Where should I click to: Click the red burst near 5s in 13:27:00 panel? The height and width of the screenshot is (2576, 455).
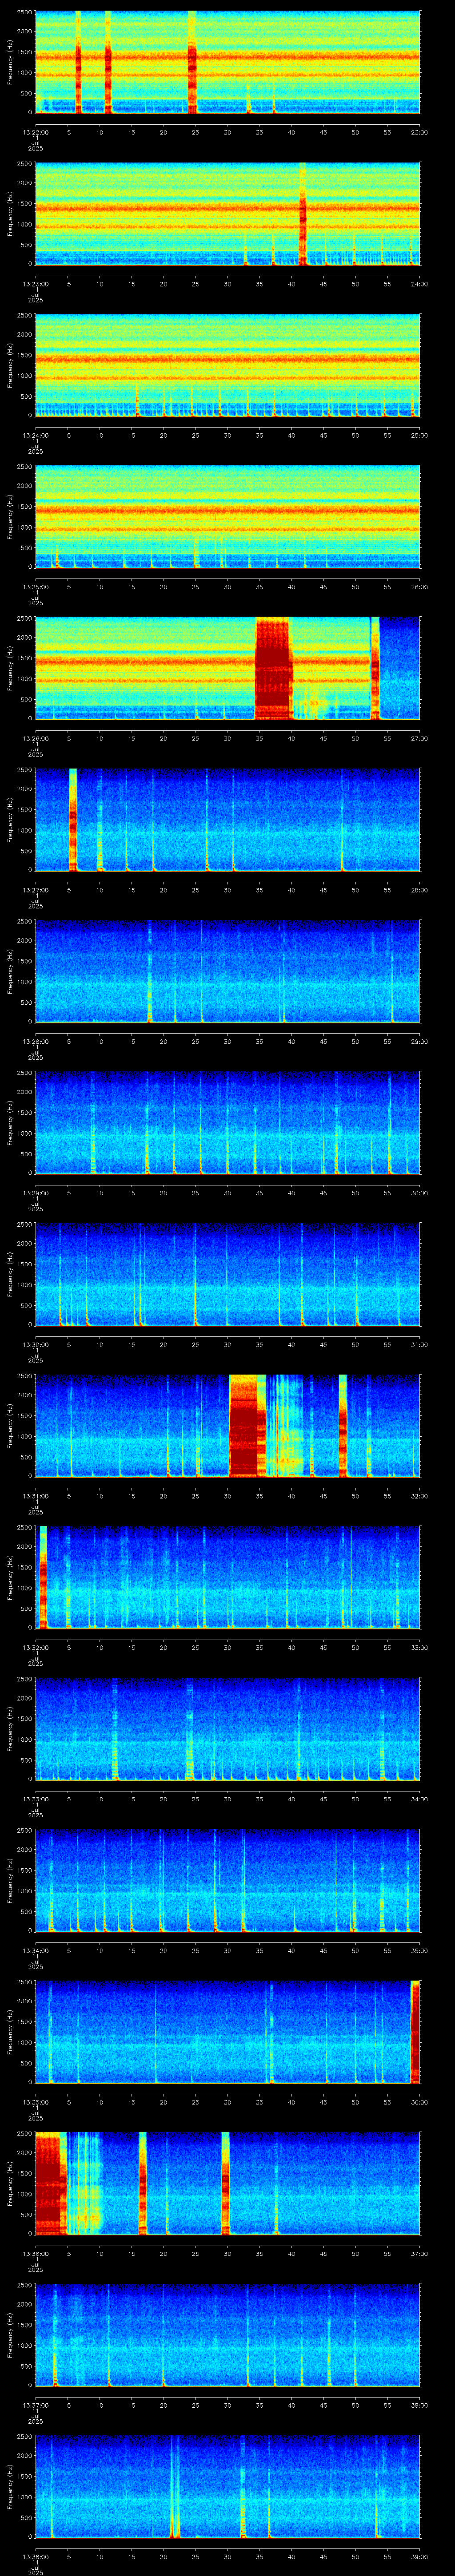tap(73, 820)
